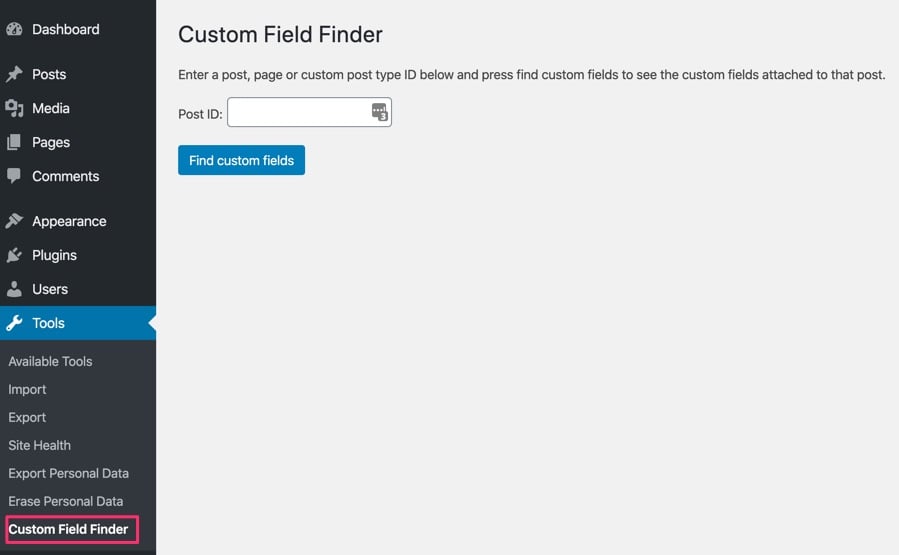Open Site Health submenu item
The image size is (899, 555).
(39, 445)
